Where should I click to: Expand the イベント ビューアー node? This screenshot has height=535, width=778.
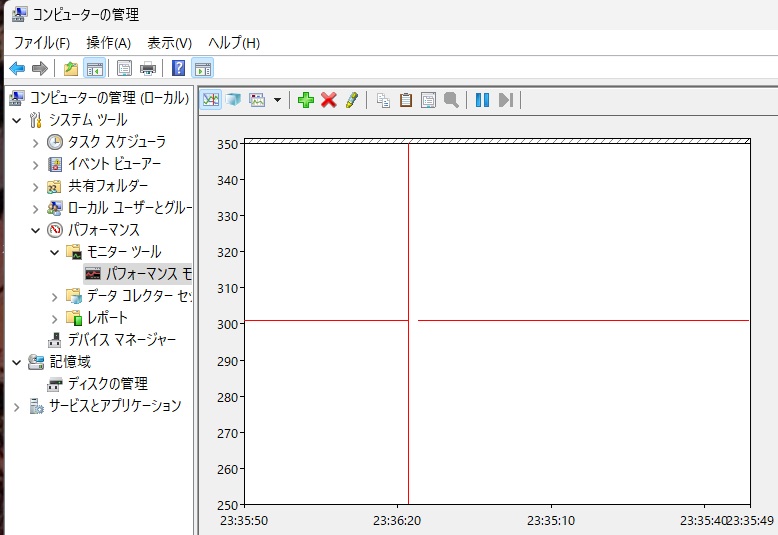35,165
